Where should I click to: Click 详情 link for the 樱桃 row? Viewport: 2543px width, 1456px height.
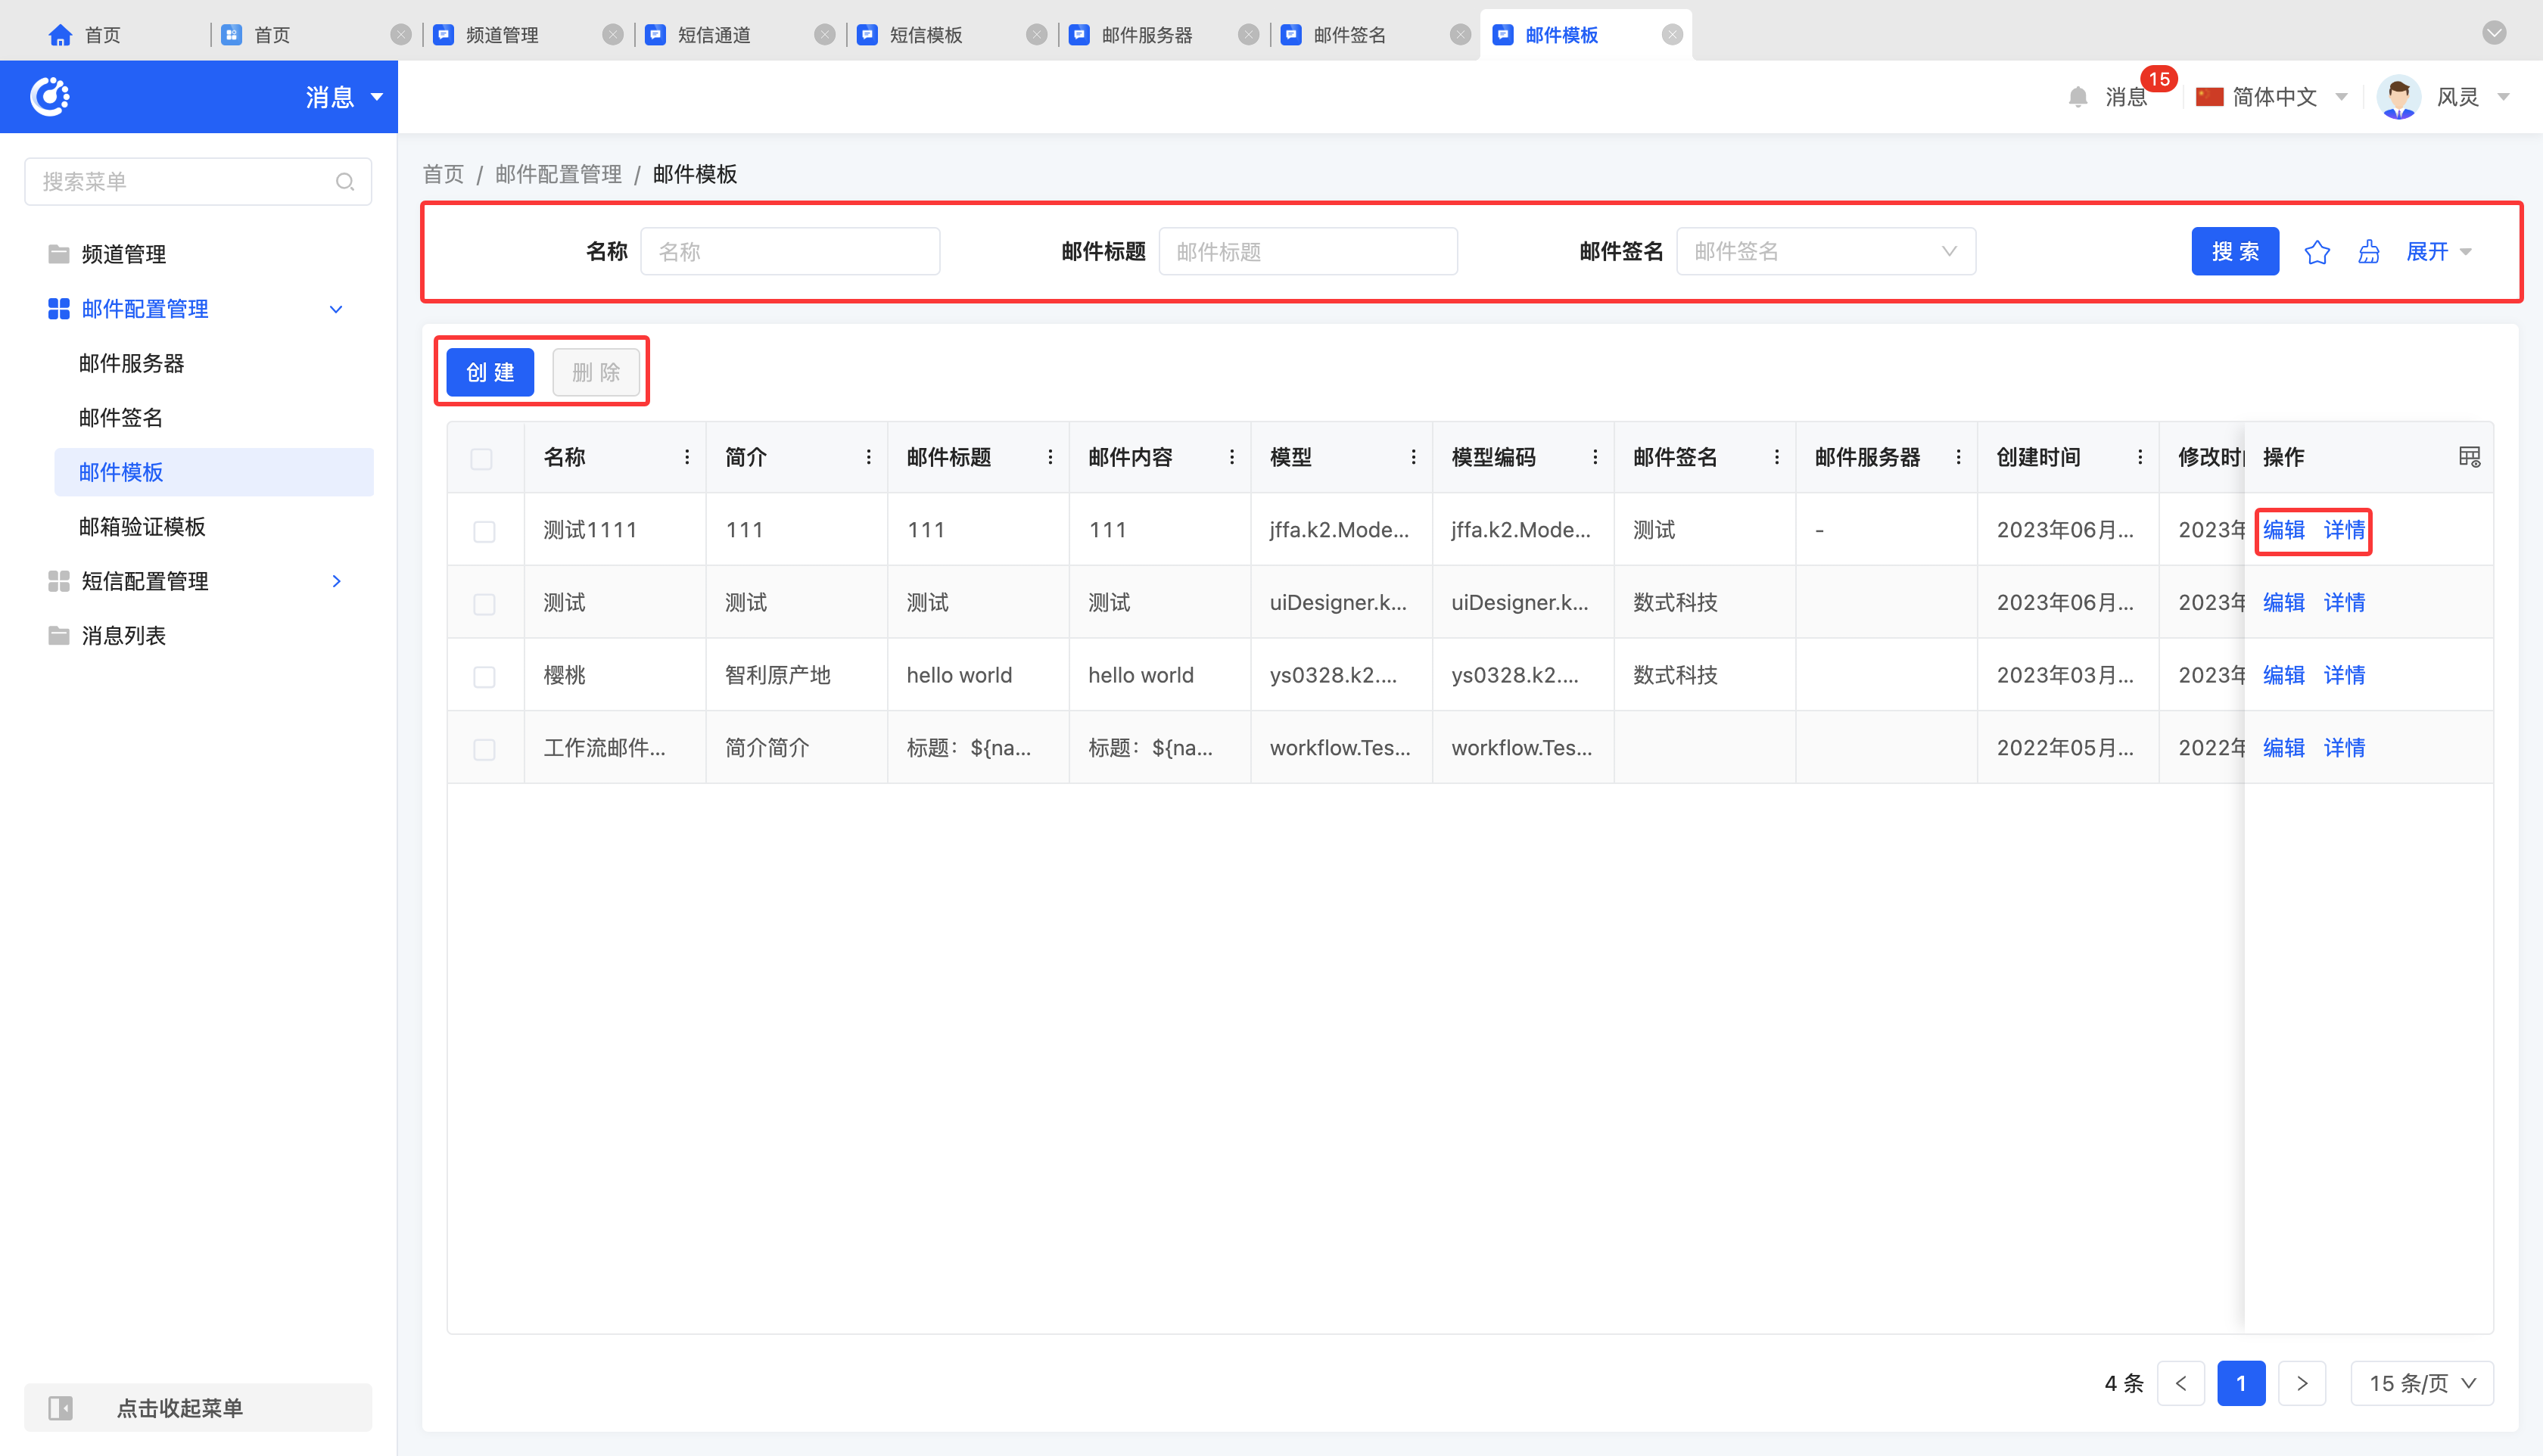pos(2344,675)
